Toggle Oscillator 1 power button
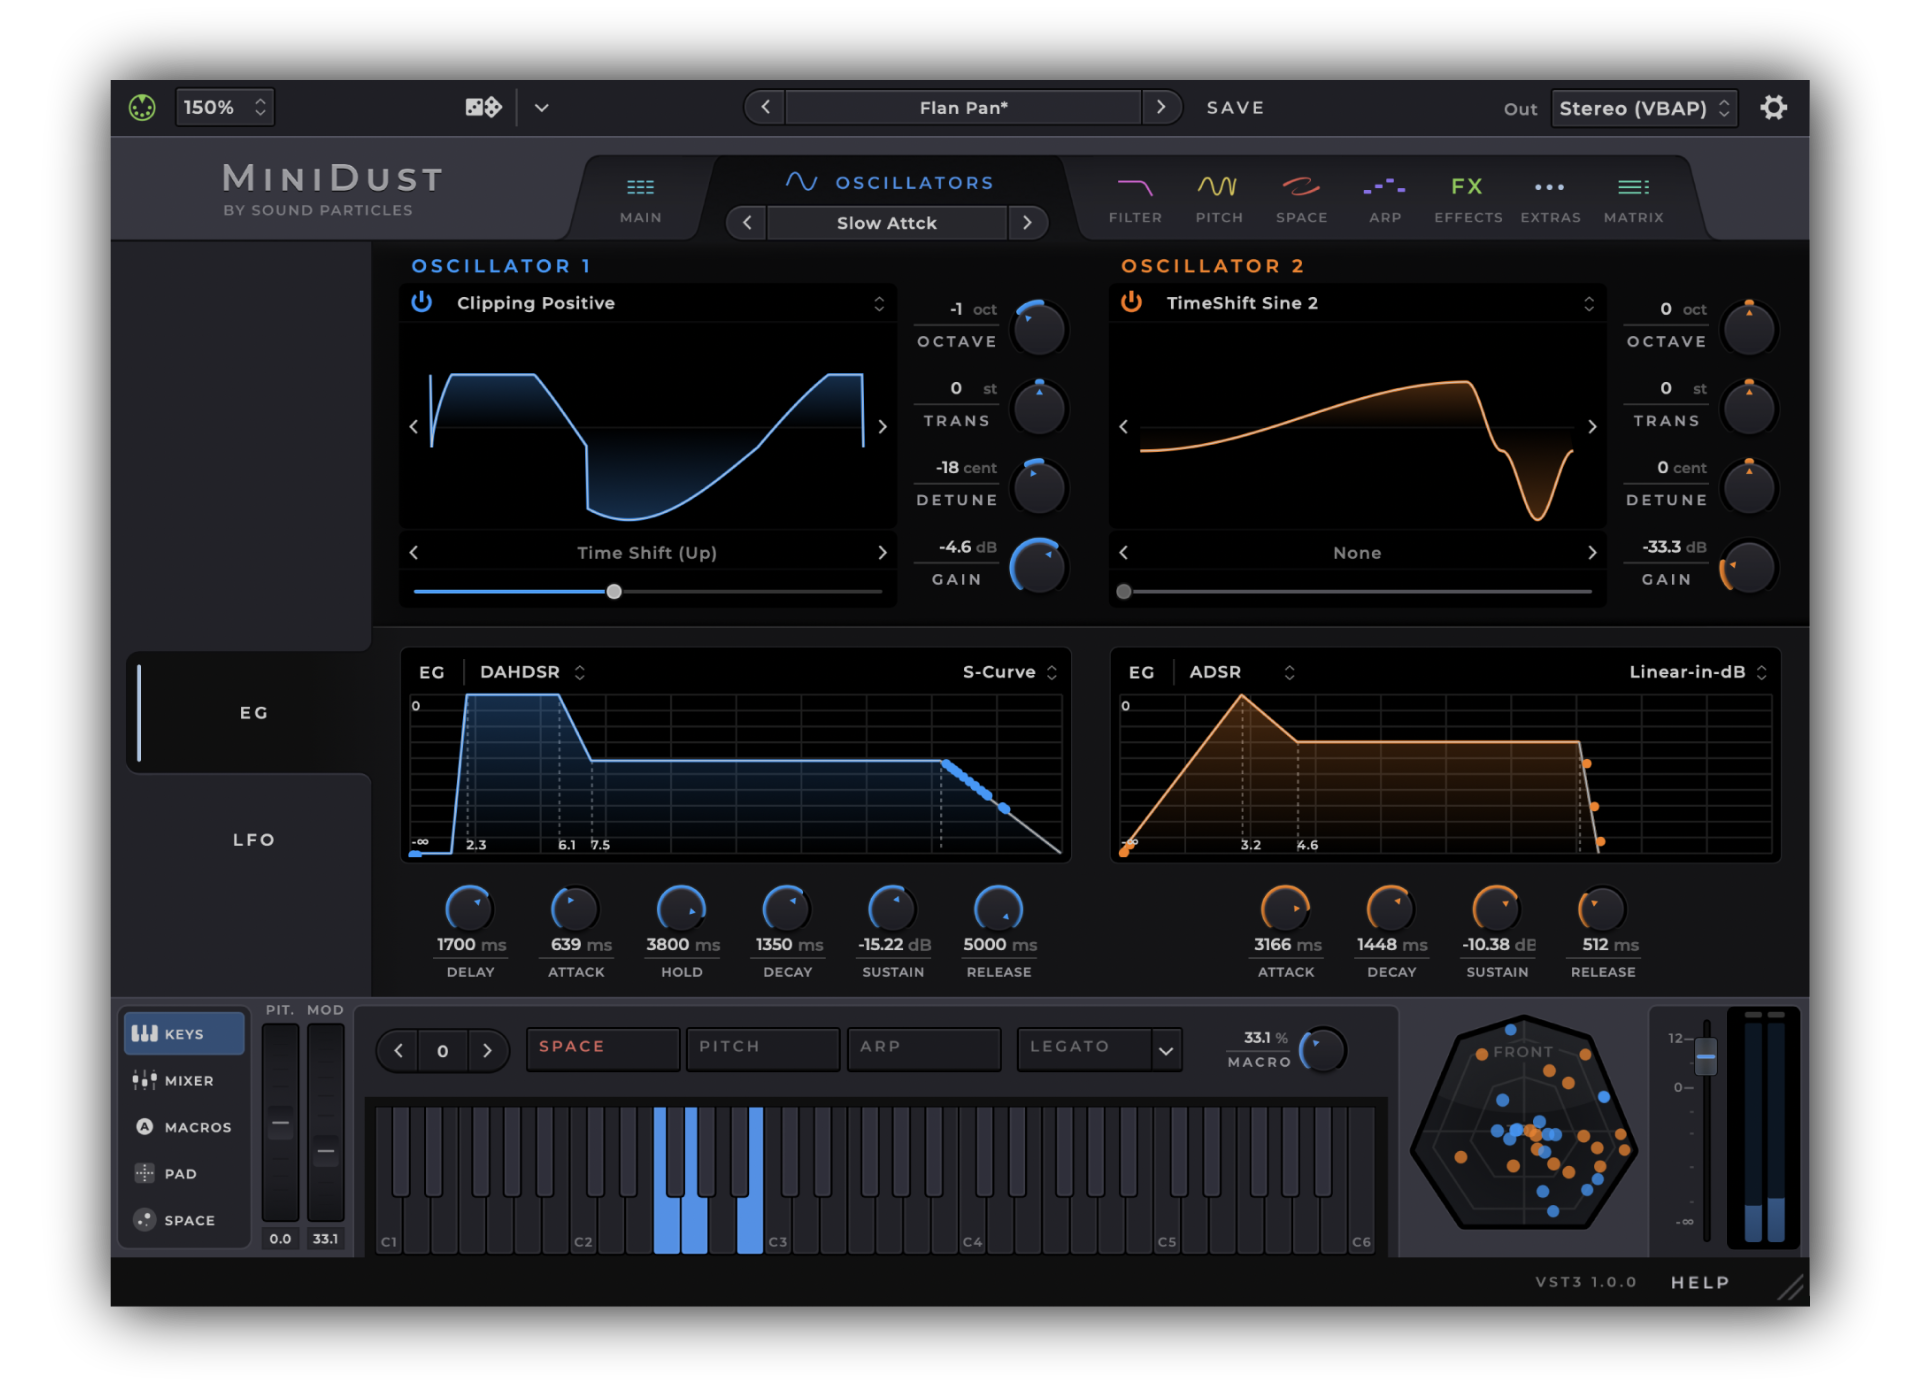1921x1386 pixels. coord(422,302)
